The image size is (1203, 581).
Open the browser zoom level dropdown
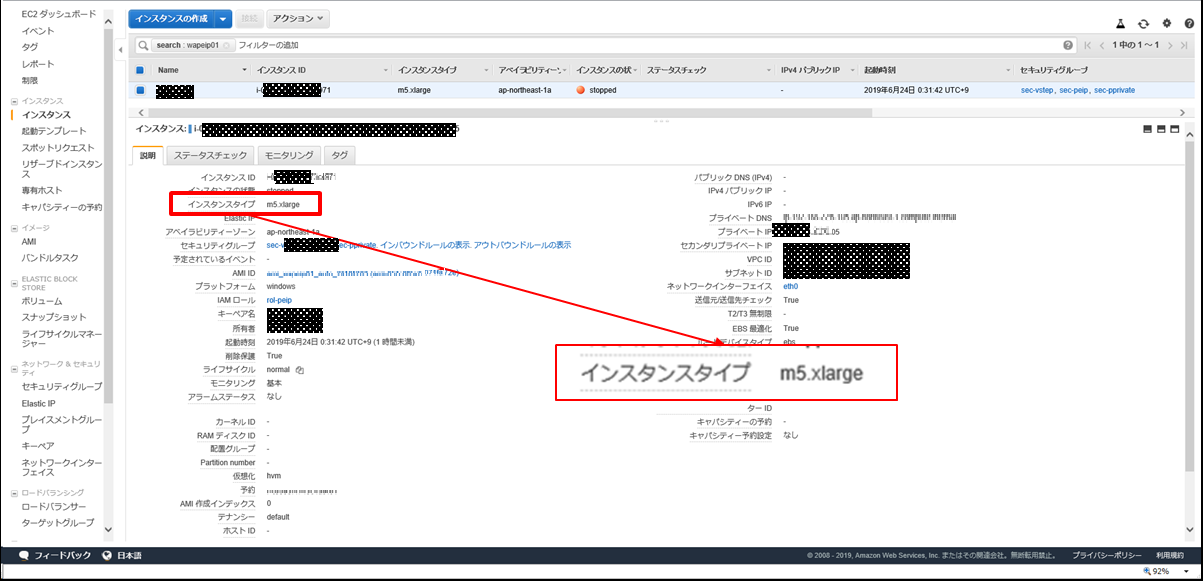click(x=1167, y=571)
